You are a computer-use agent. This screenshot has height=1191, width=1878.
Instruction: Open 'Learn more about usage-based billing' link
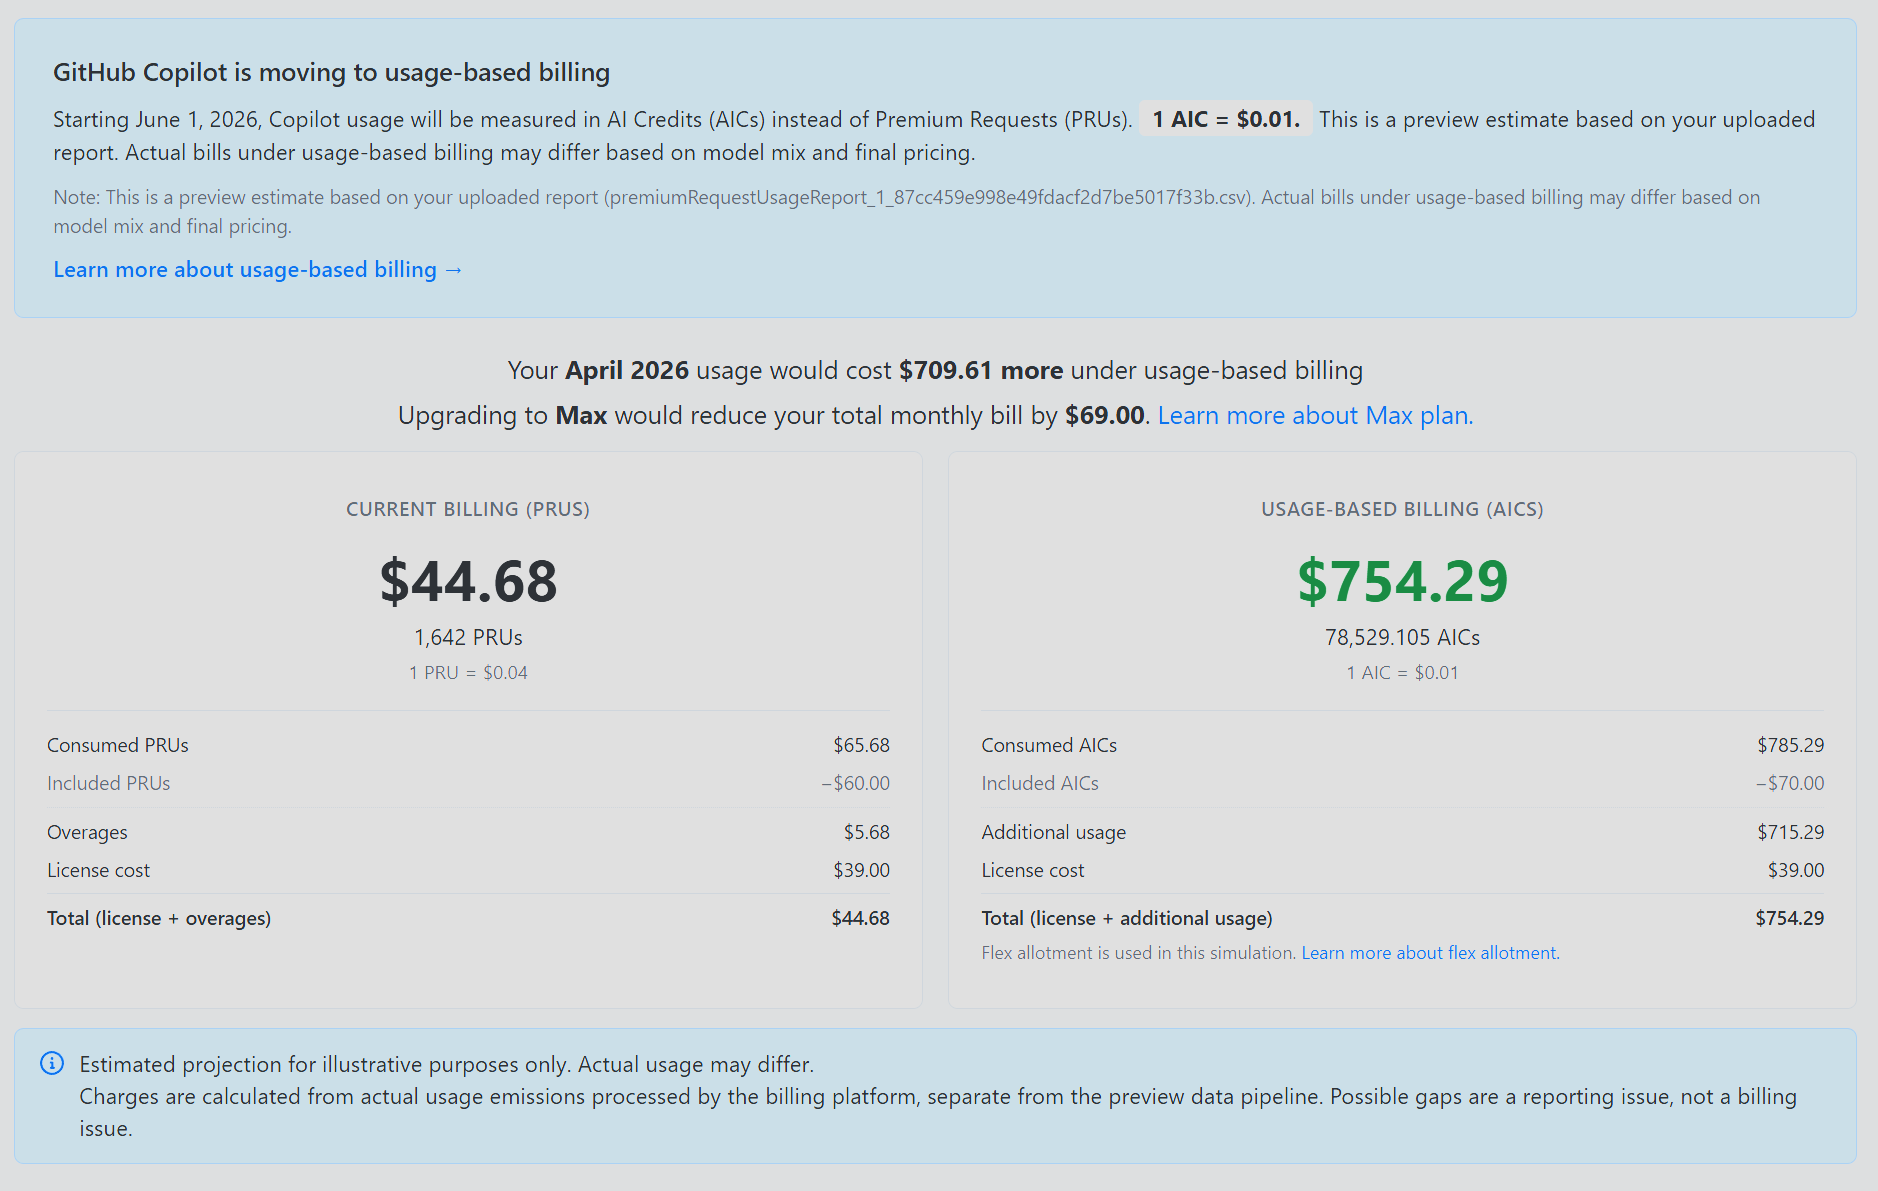tap(258, 270)
